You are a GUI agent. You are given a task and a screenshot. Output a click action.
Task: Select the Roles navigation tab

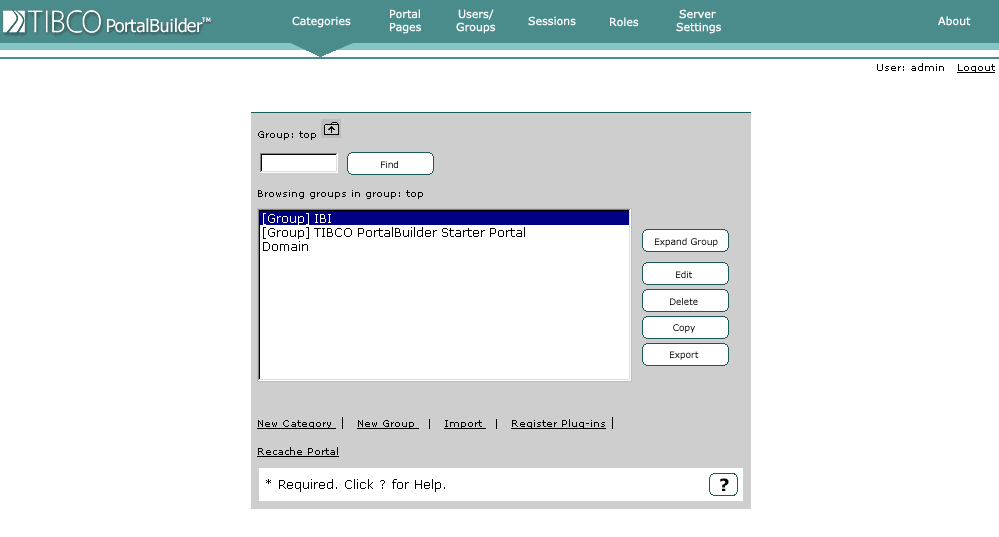[623, 22]
